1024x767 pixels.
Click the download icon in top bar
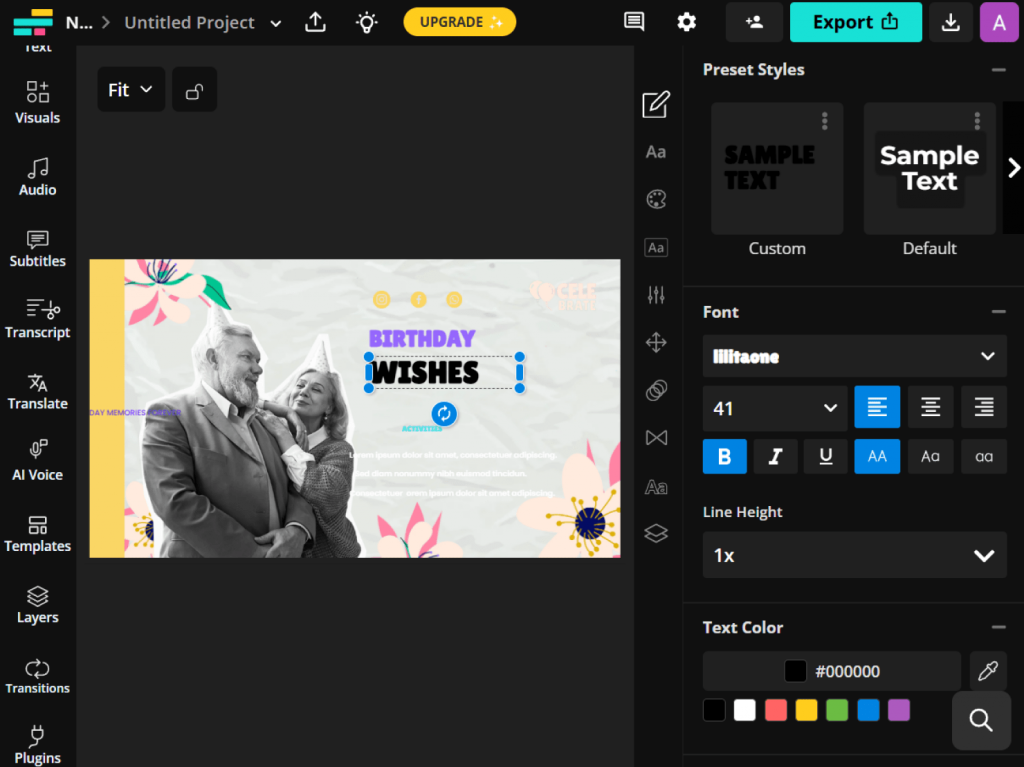coord(950,22)
